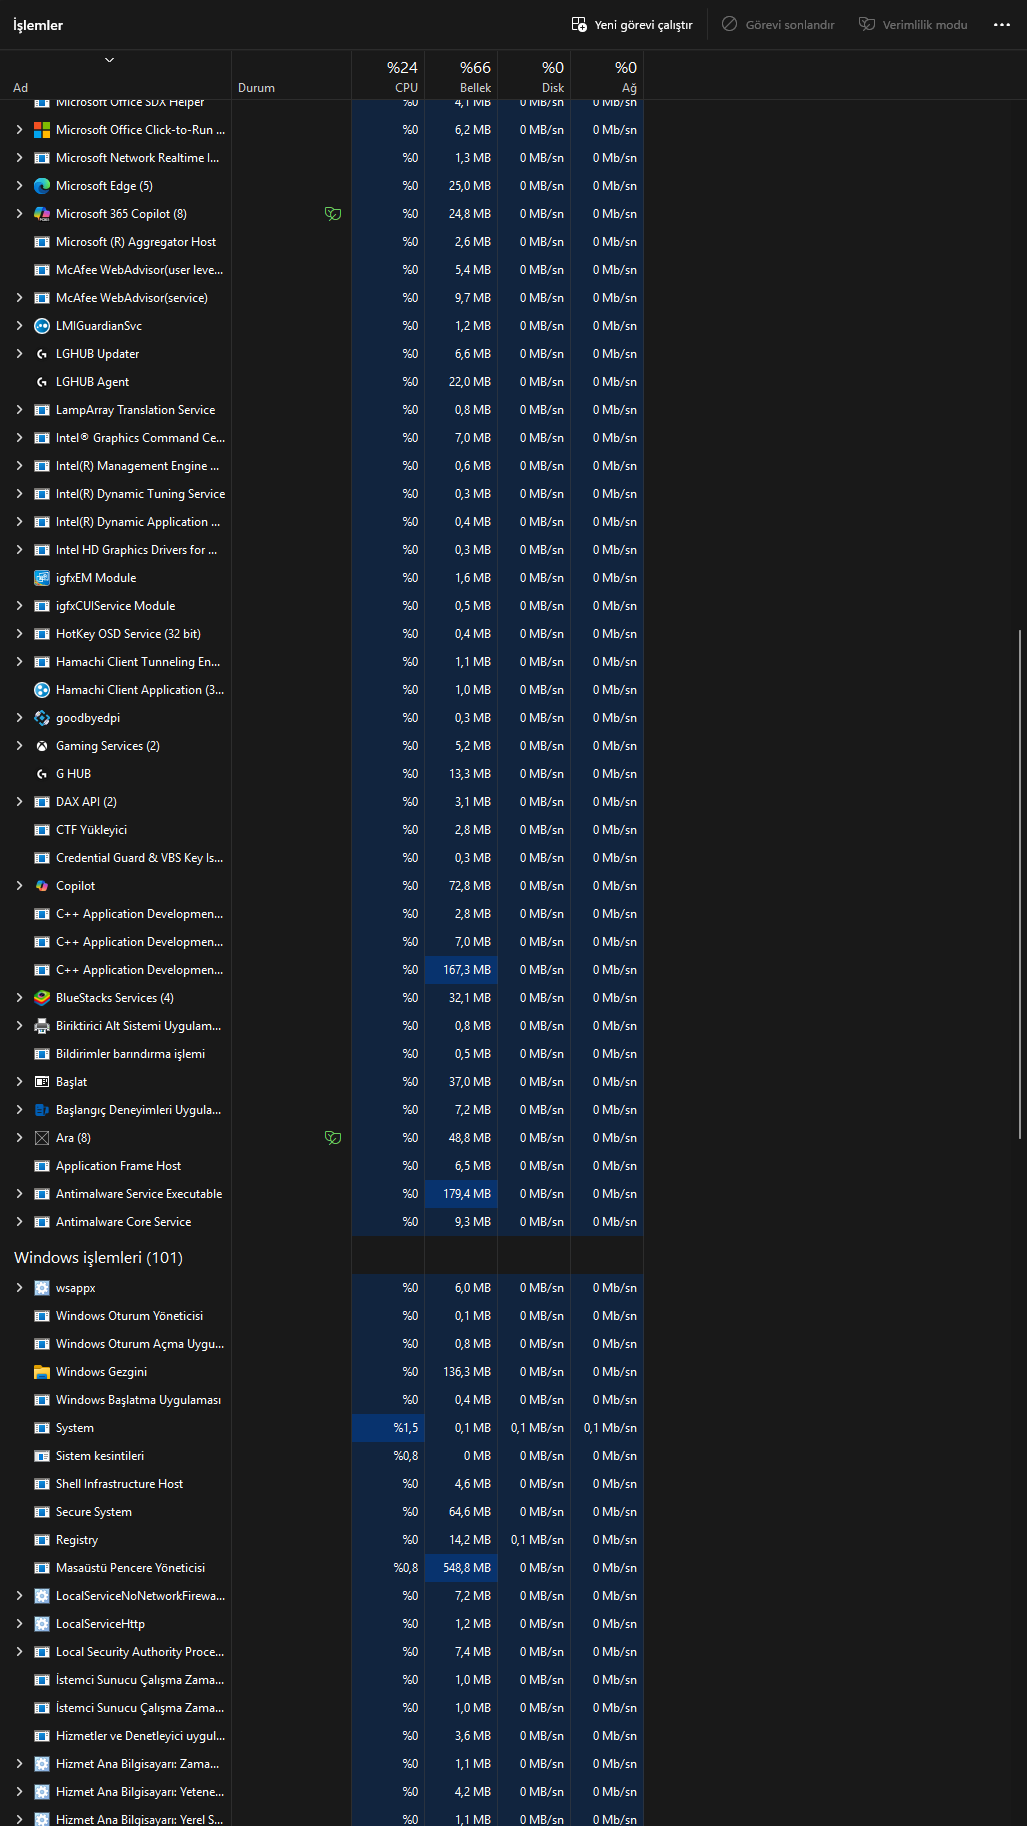
Task: Click the Başlat process icon
Action: tap(42, 1082)
